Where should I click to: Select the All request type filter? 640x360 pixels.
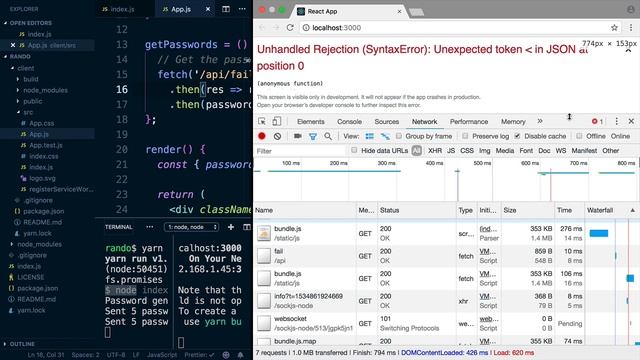click(x=416, y=151)
